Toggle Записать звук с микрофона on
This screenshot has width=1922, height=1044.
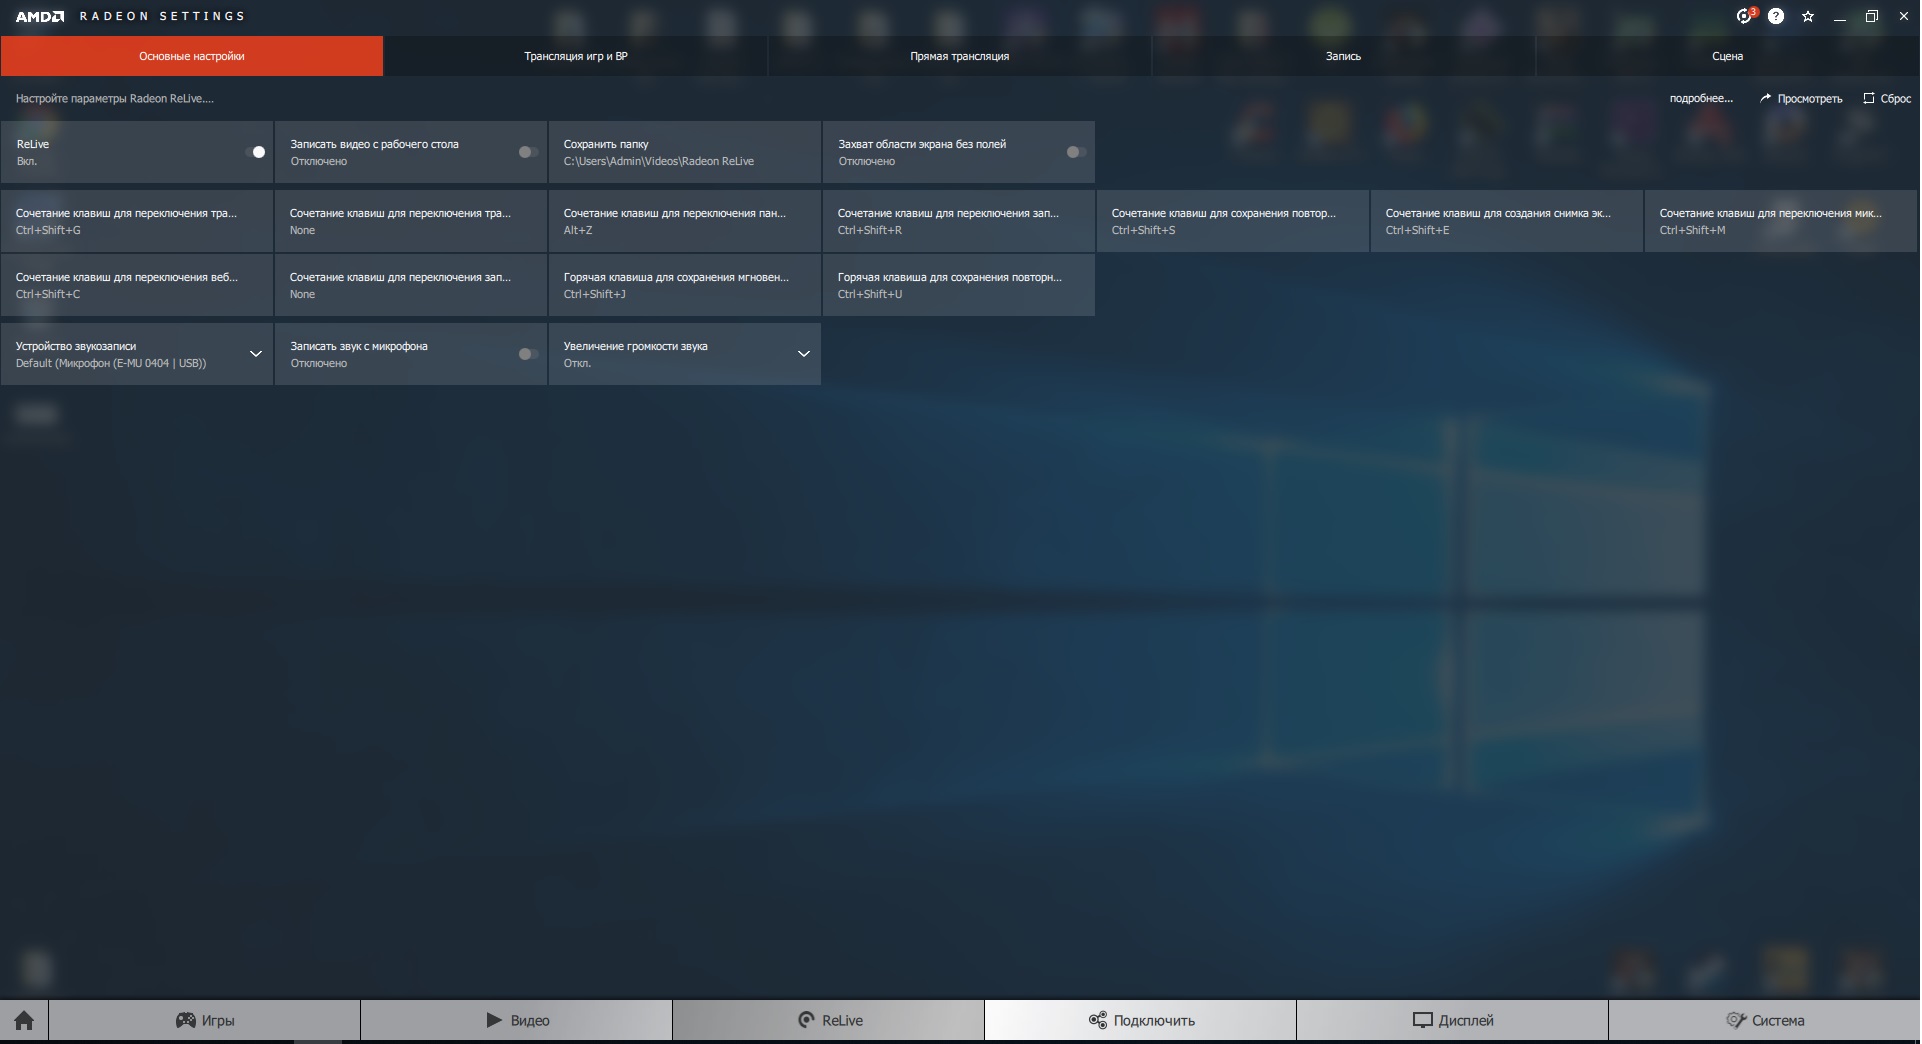[x=528, y=354]
